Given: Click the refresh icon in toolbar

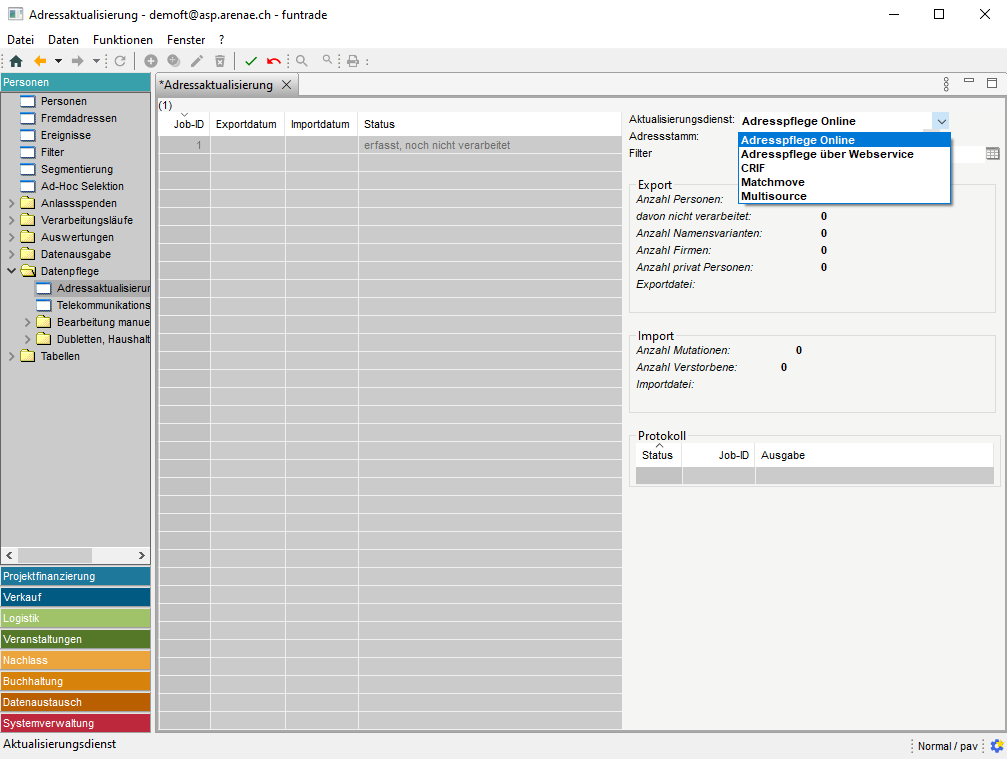Looking at the screenshot, I should click(120, 61).
